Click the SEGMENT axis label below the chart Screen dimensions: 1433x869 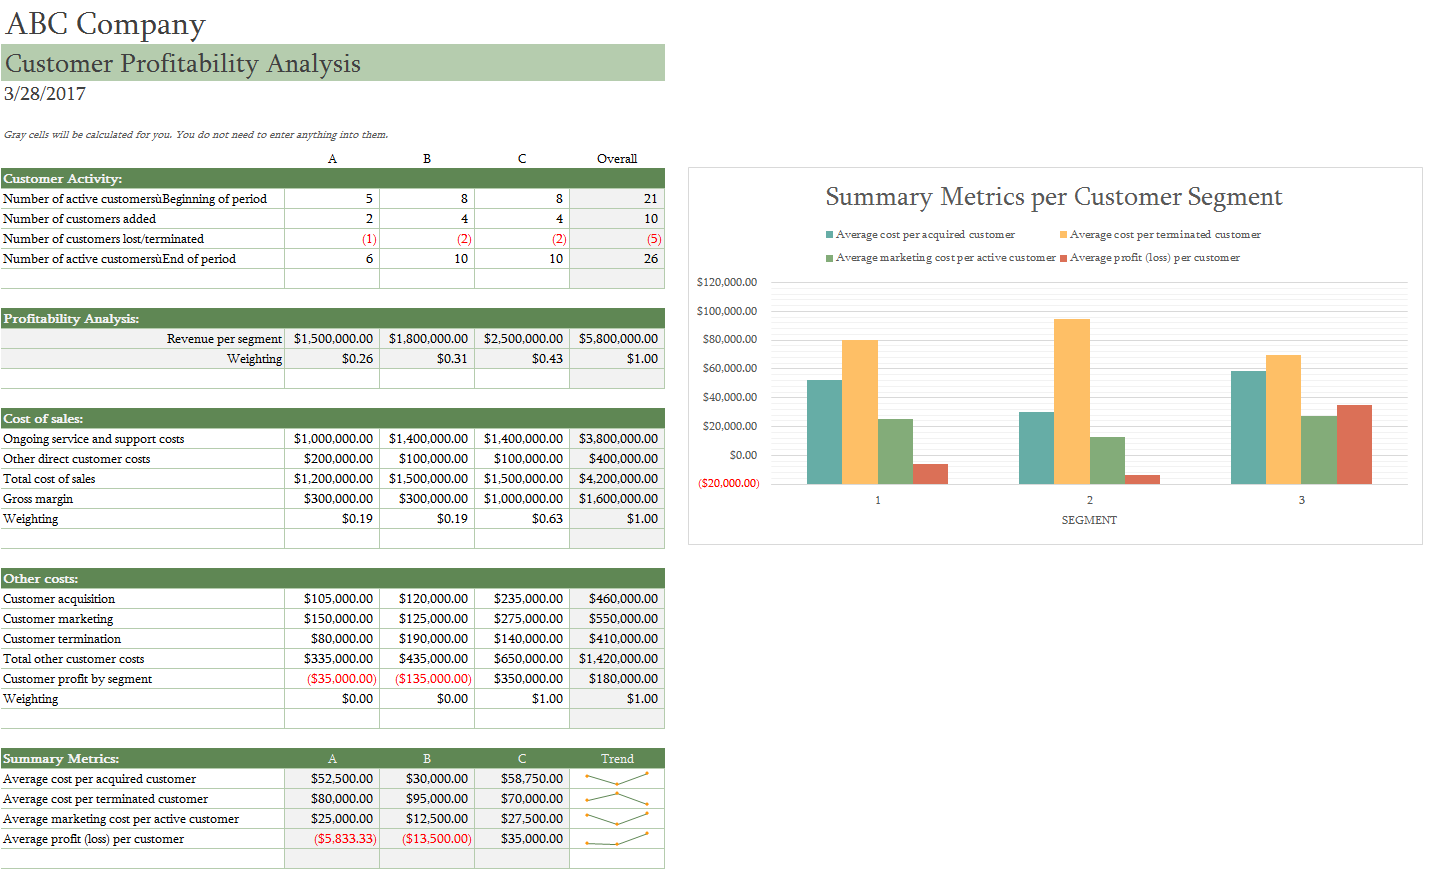point(1089,520)
